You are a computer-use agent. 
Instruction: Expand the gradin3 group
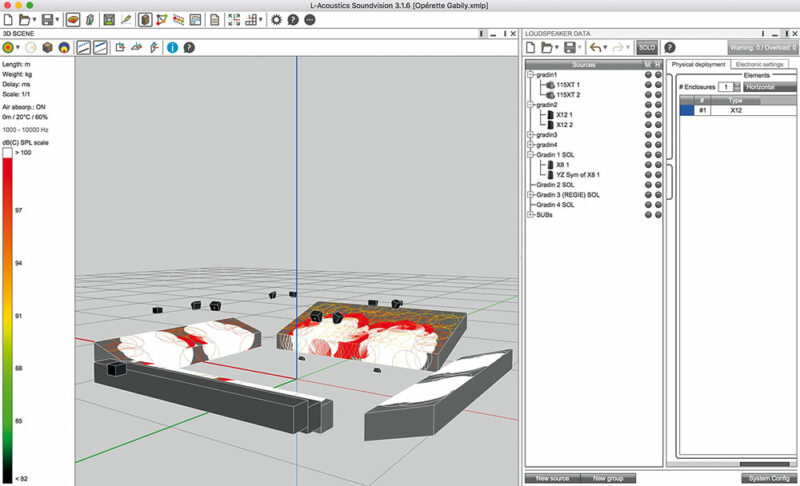tap(528, 134)
